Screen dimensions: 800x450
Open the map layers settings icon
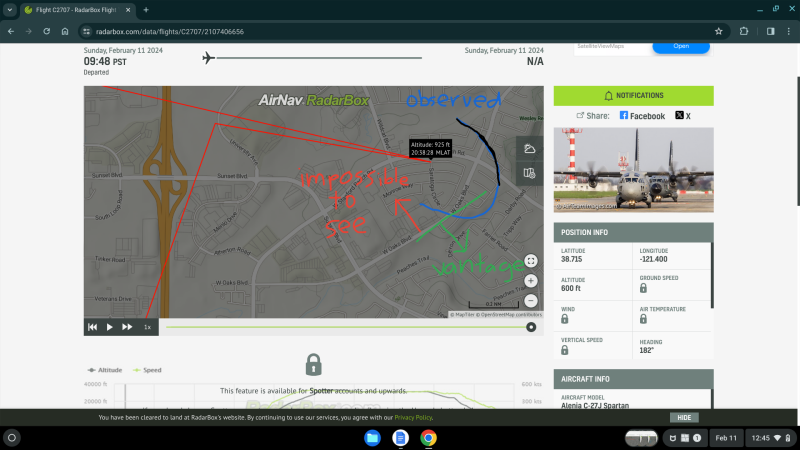tap(530, 173)
